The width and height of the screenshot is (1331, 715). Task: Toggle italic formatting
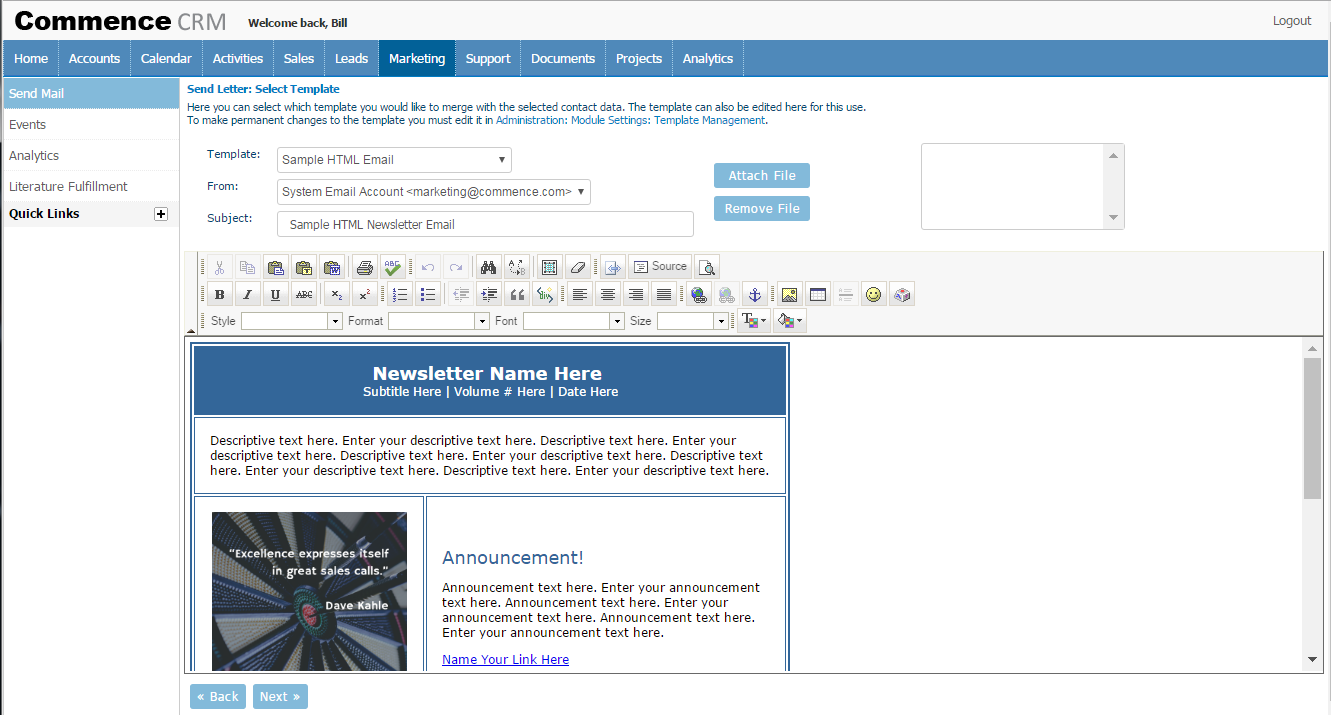pos(248,294)
